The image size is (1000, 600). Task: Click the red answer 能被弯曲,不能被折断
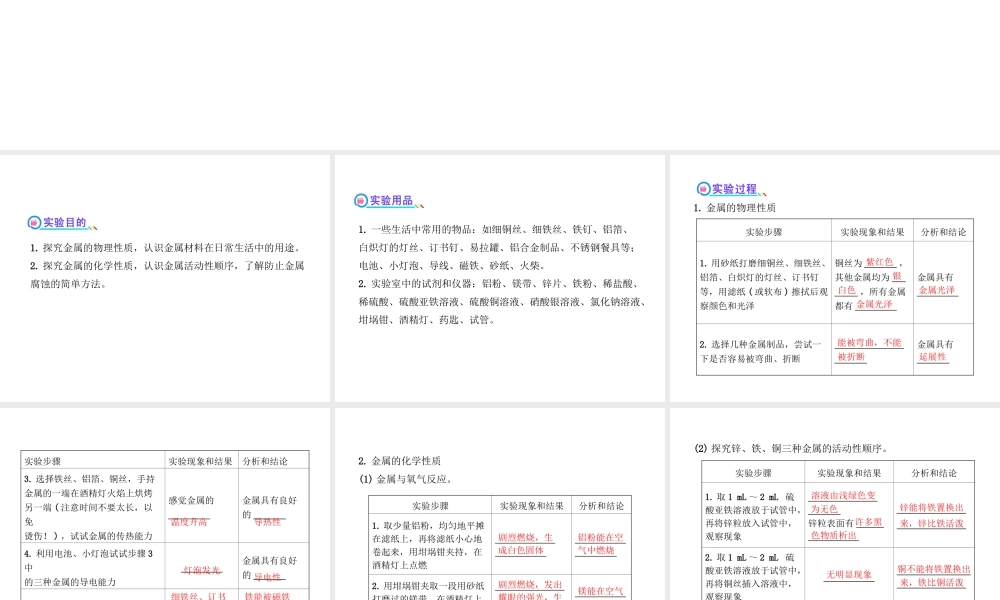(x=869, y=349)
